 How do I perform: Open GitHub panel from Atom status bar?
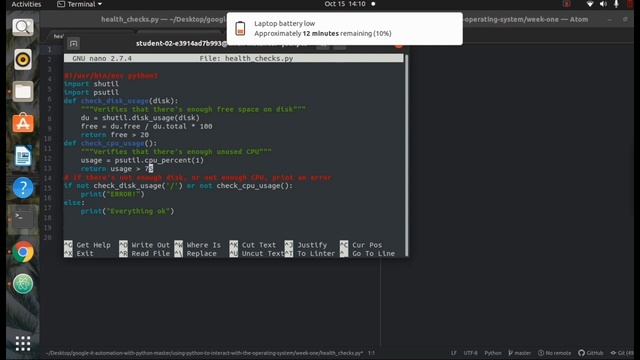pos(591,353)
